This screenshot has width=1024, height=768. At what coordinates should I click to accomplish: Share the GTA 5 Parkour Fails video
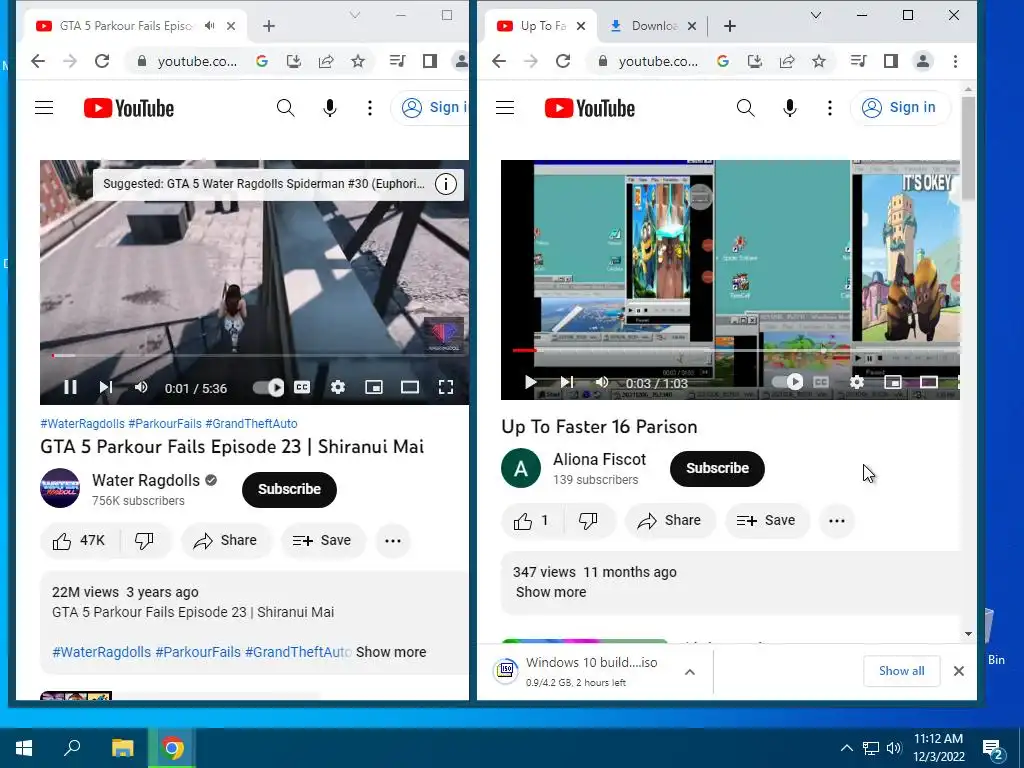pos(225,541)
